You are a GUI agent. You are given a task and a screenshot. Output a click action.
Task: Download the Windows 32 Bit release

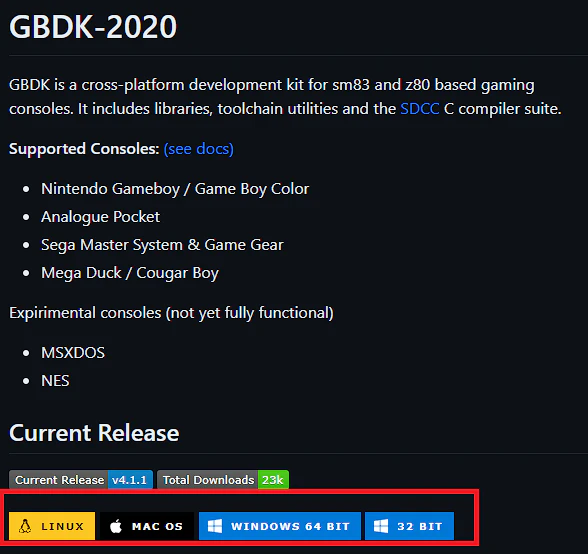tap(409, 526)
